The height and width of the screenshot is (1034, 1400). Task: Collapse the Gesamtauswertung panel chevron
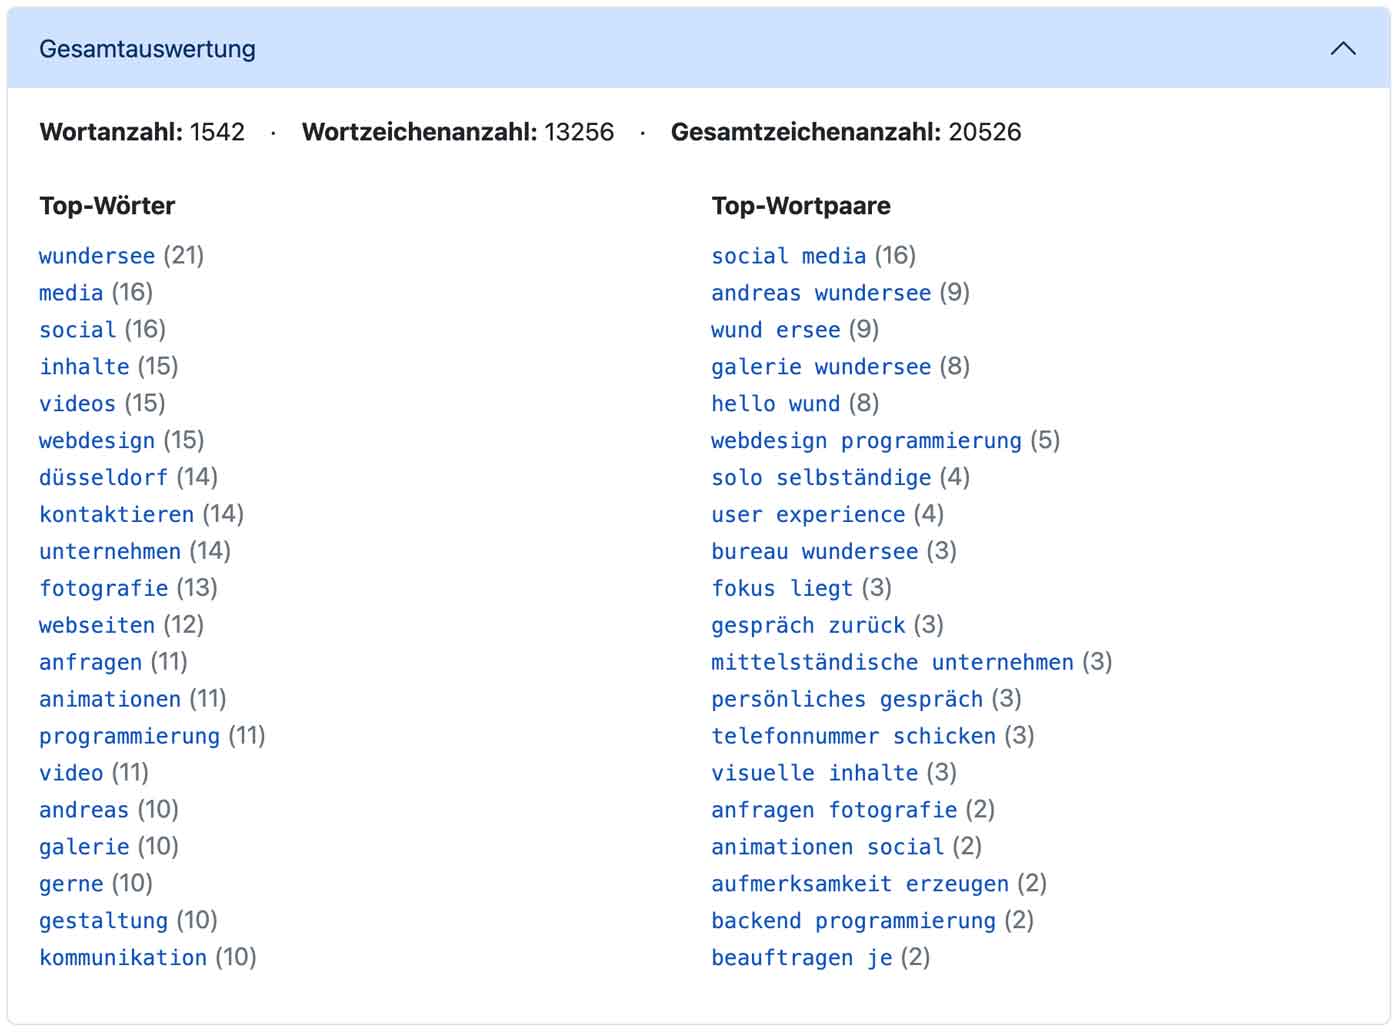coord(1343,49)
